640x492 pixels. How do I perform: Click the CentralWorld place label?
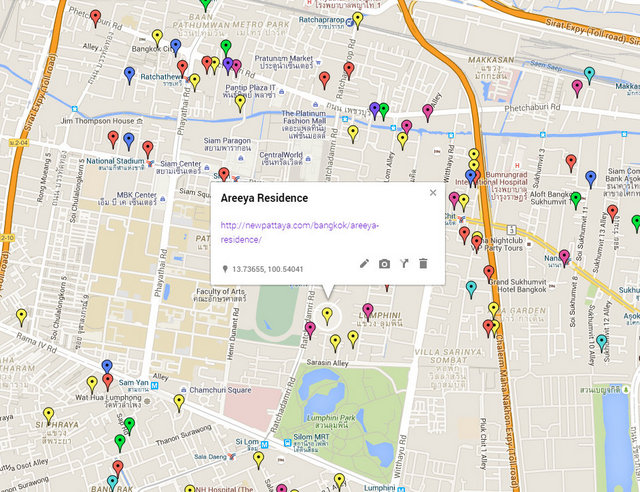pos(281,158)
